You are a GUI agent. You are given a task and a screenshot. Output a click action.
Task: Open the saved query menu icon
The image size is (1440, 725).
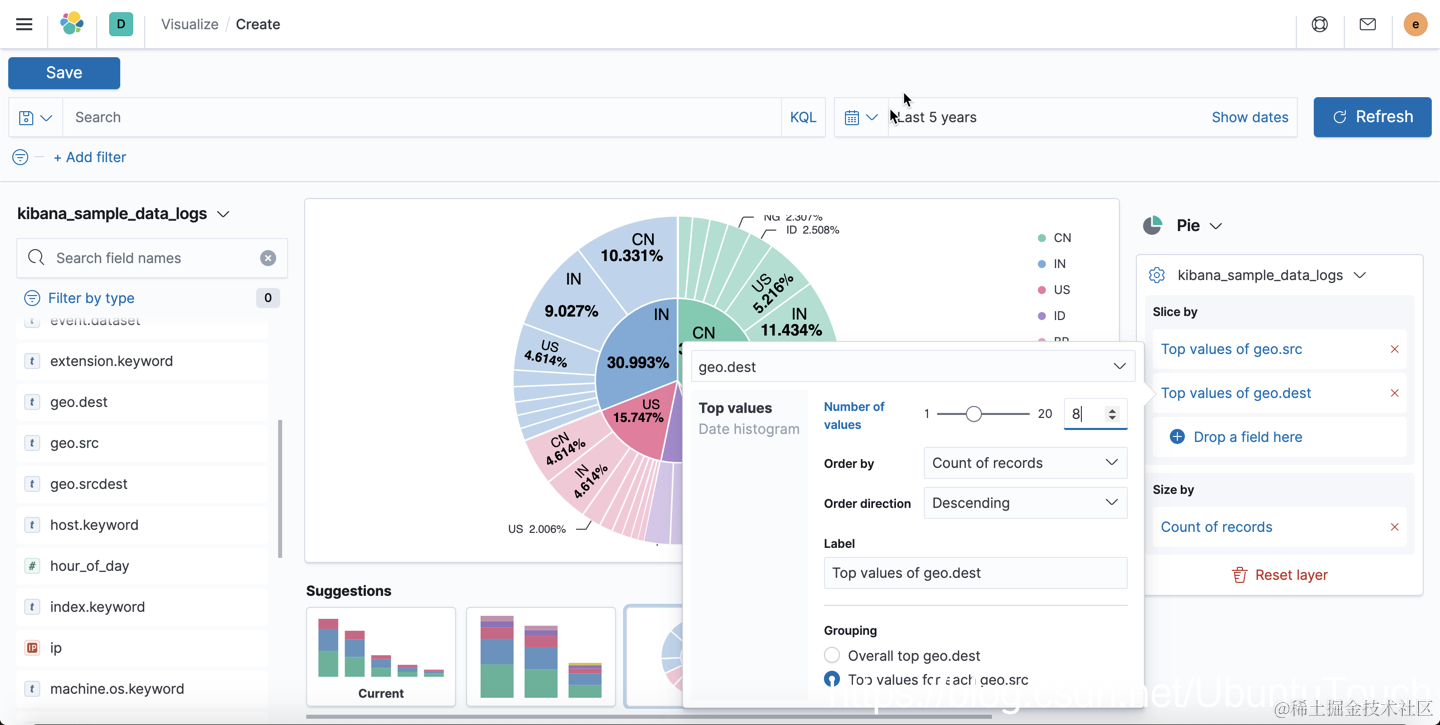tap(35, 118)
